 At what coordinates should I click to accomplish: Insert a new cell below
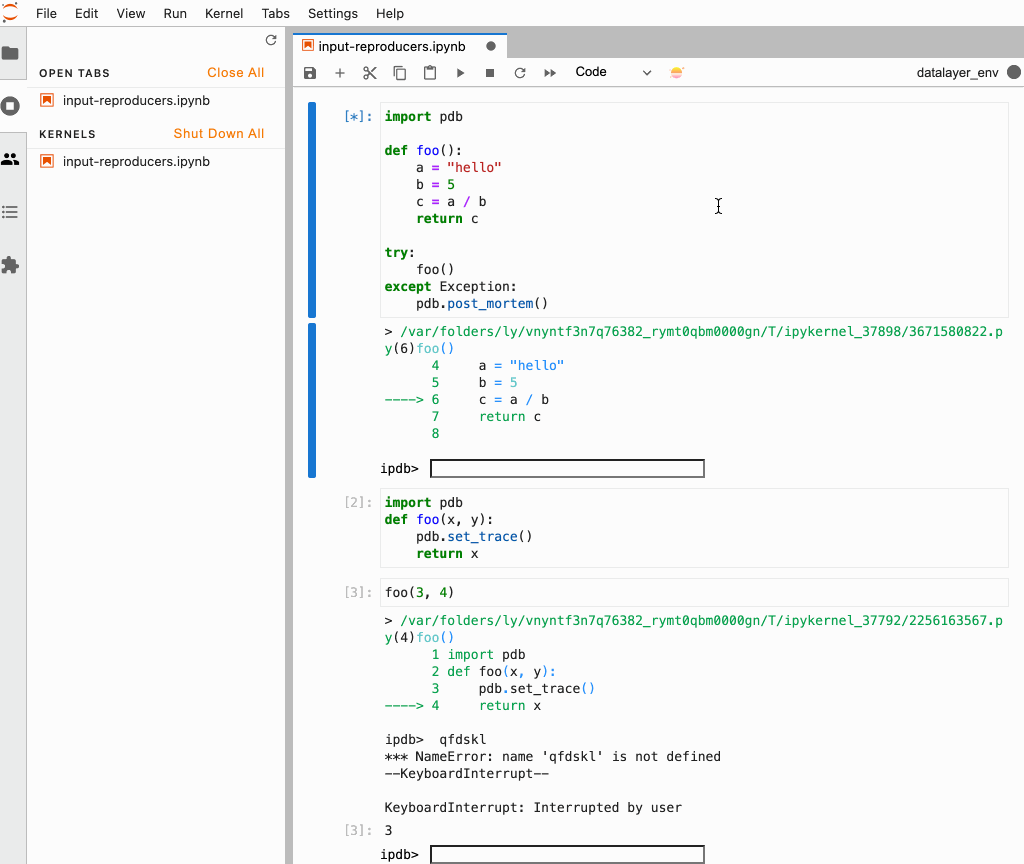(340, 72)
